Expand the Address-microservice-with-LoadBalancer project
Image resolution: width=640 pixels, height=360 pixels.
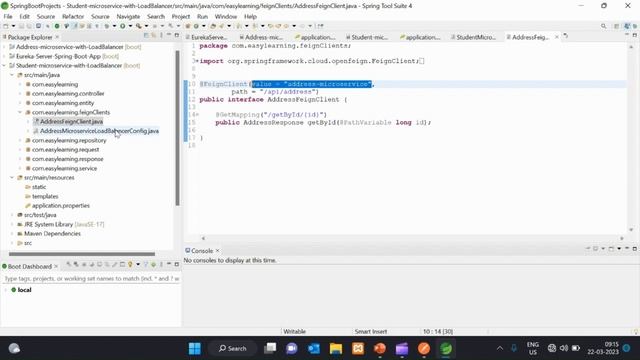4,47
